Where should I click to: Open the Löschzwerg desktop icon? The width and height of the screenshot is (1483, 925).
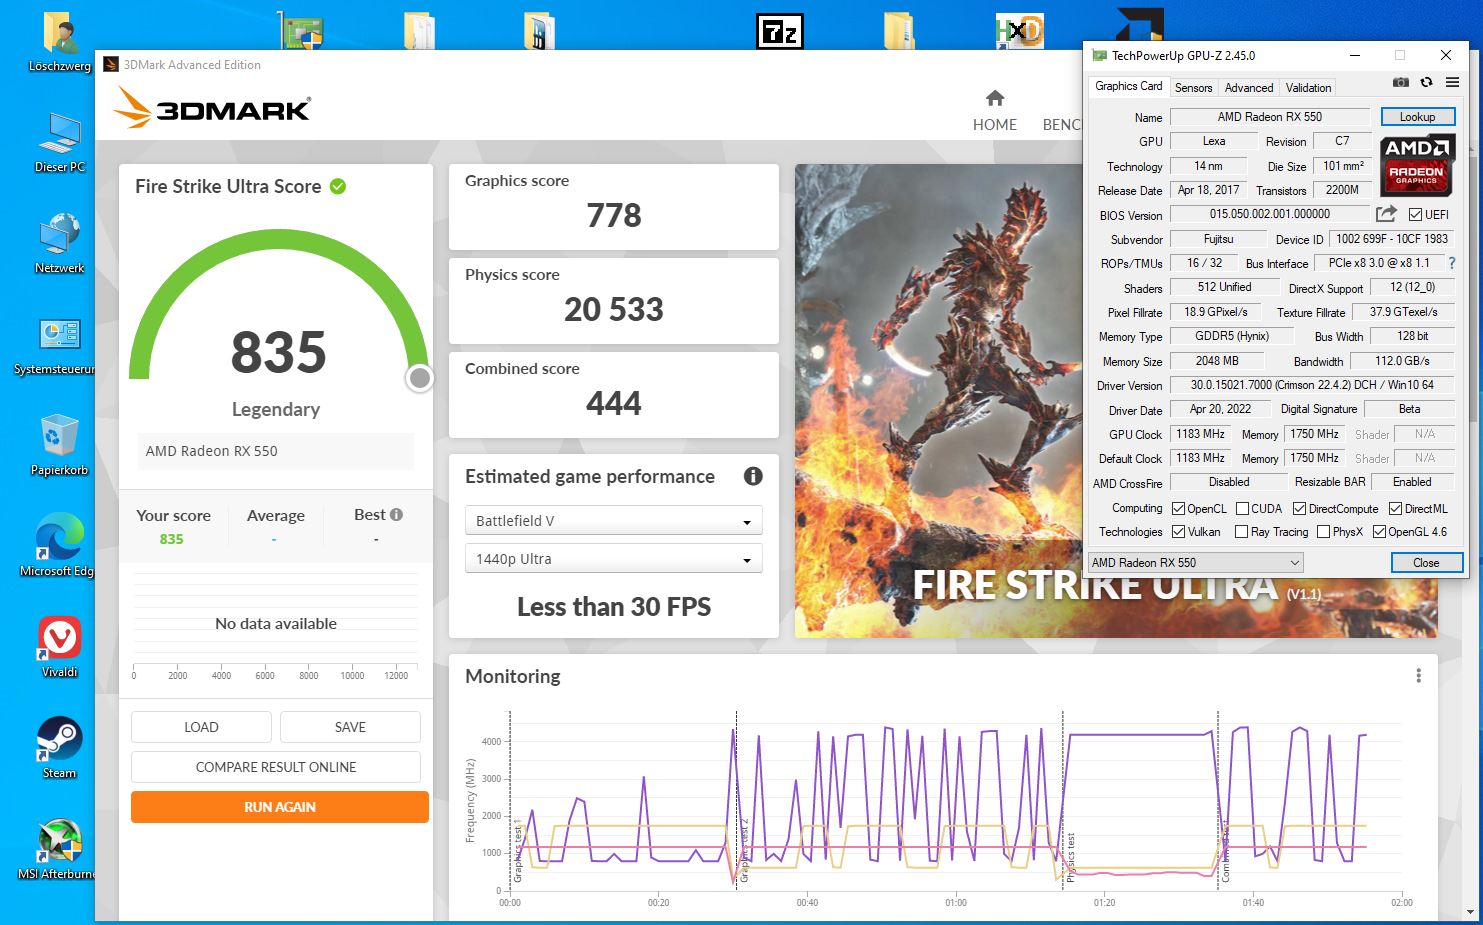[59, 42]
